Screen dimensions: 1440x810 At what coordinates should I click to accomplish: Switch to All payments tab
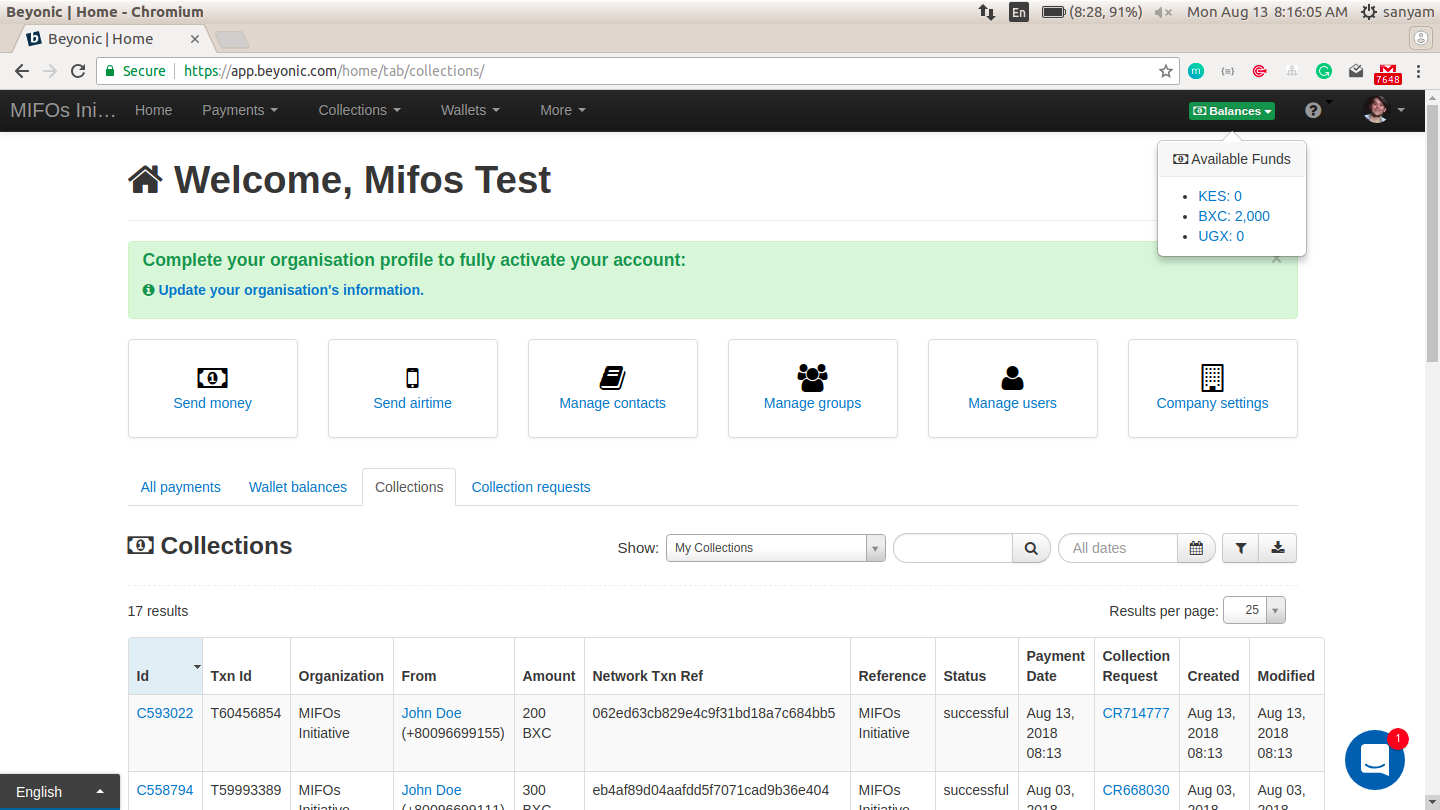tap(181, 487)
